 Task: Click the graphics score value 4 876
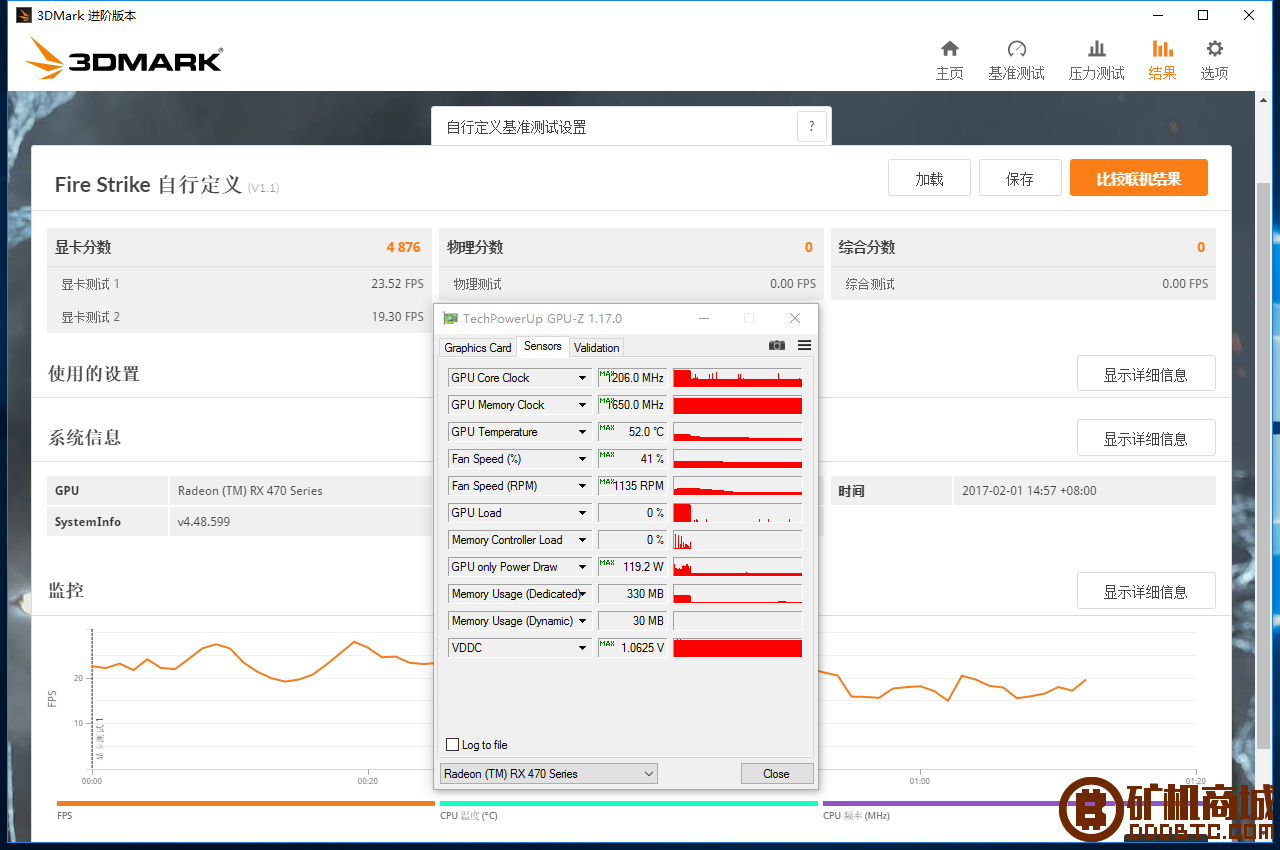tap(404, 247)
